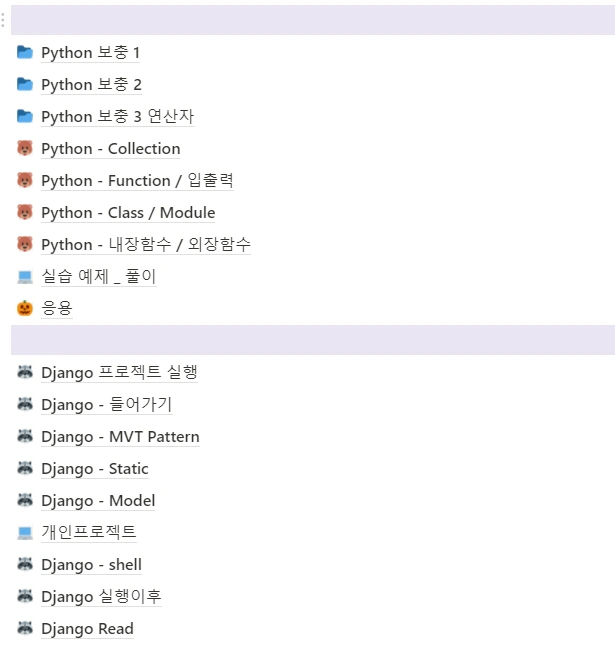Click the raccoon icon beside Django - shell

tap(25, 564)
